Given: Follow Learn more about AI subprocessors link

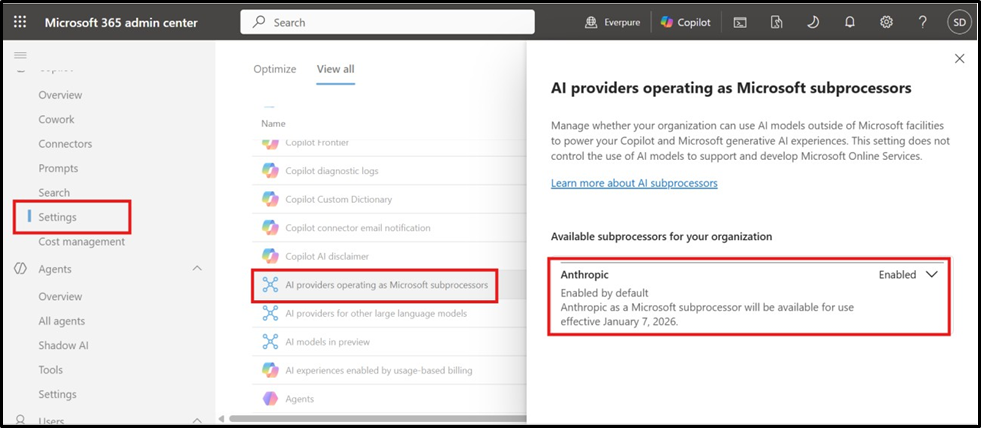Looking at the screenshot, I should point(634,183).
